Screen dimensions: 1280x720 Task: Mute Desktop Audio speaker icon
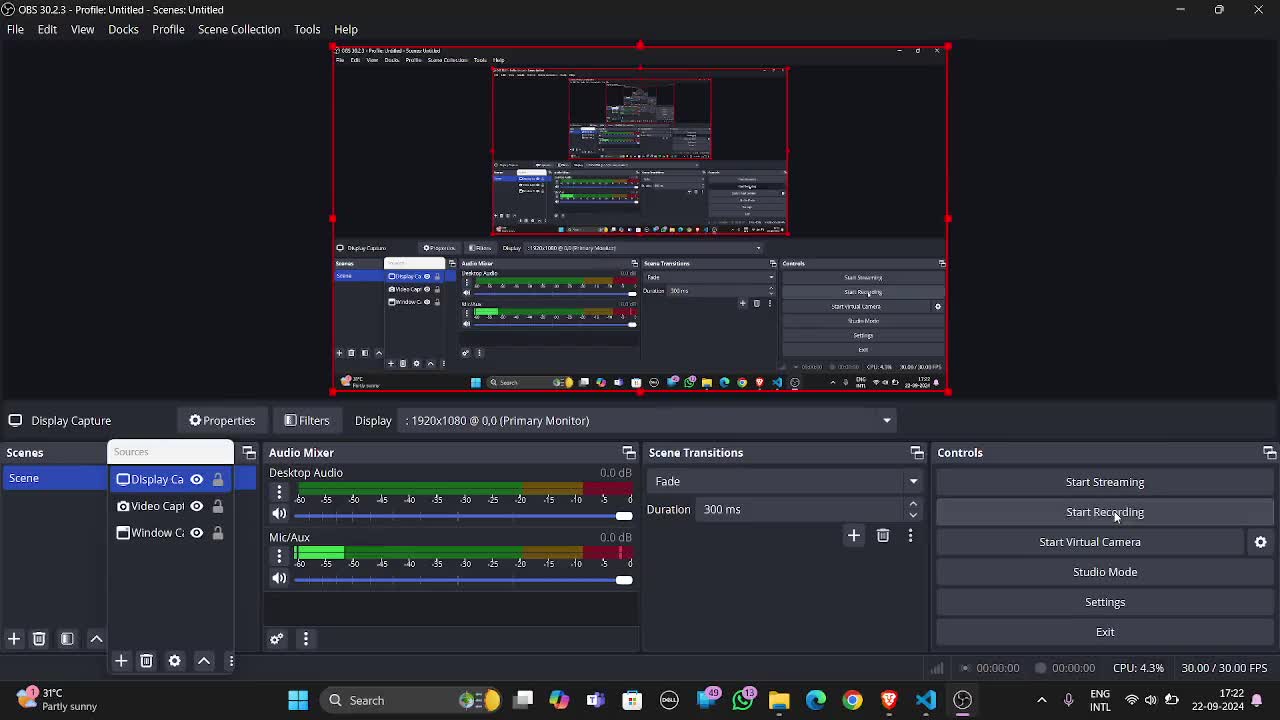click(x=279, y=514)
